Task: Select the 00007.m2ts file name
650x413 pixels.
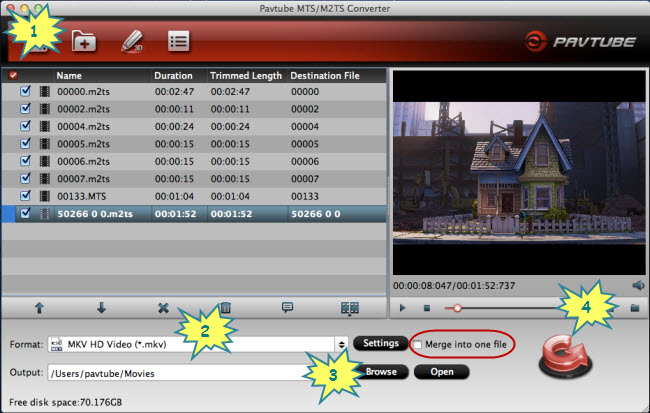Action: [83, 179]
